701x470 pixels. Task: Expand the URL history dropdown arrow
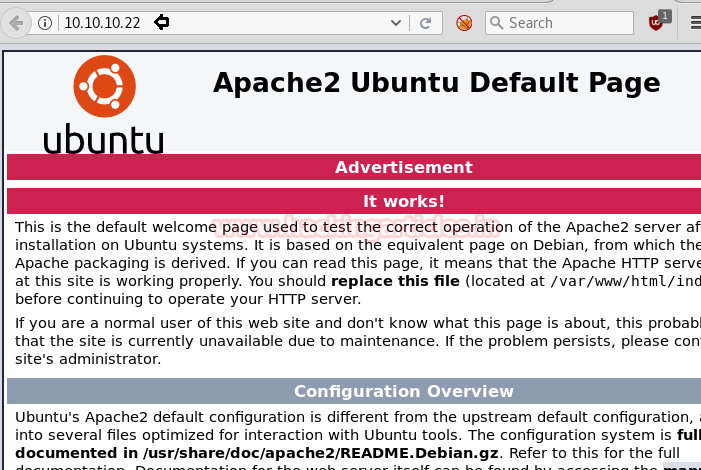click(396, 23)
